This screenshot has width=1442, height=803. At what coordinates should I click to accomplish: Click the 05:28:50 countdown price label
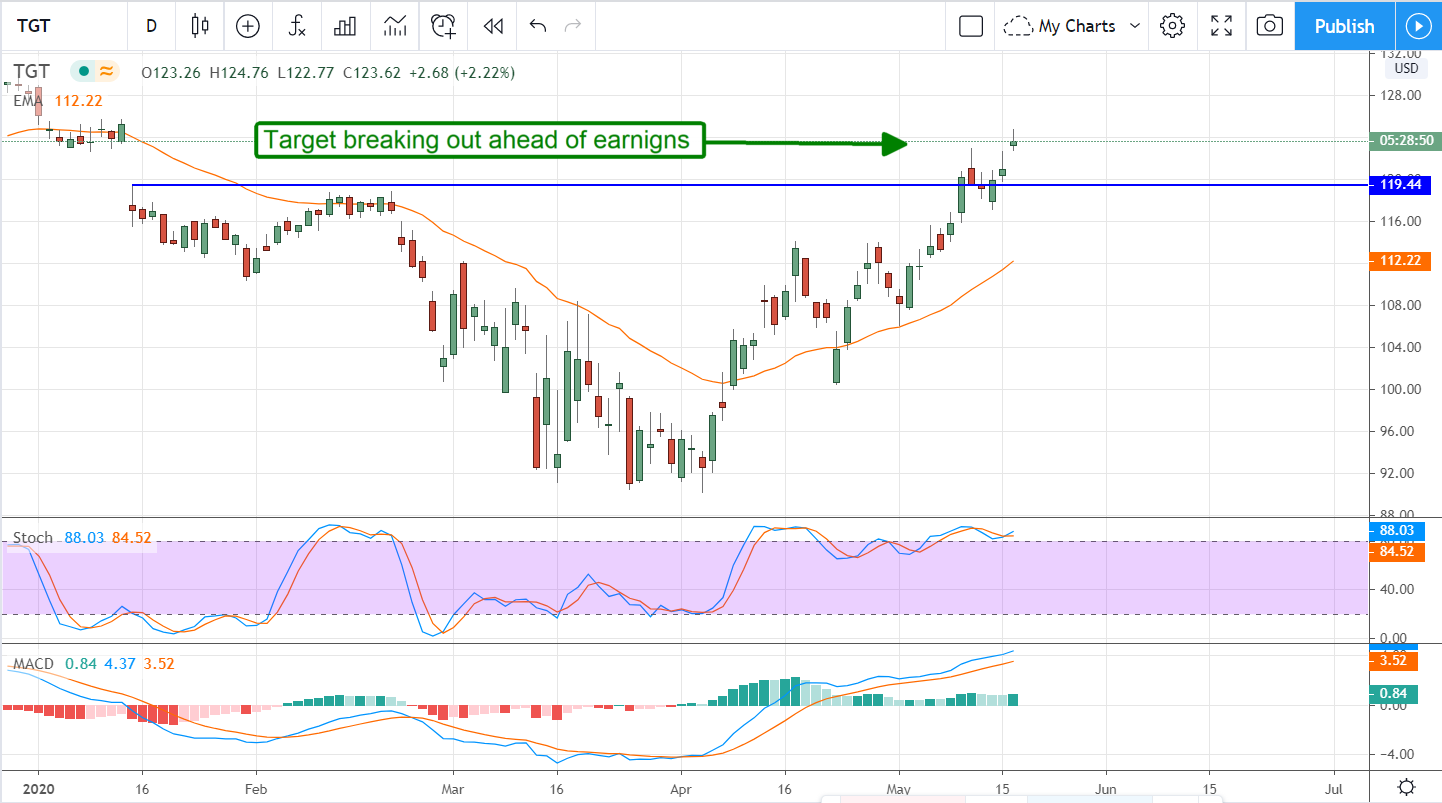coord(1407,141)
